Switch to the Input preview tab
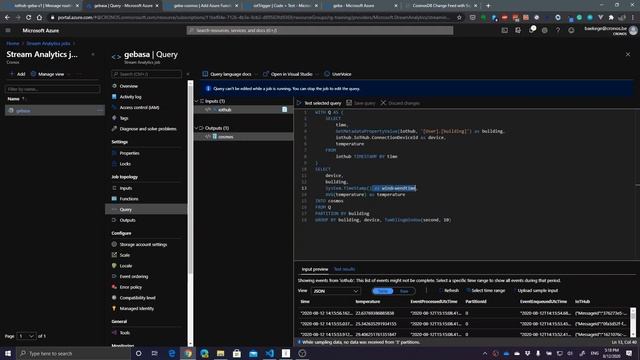Image resolution: width=640 pixels, height=360 pixels. click(x=315, y=269)
